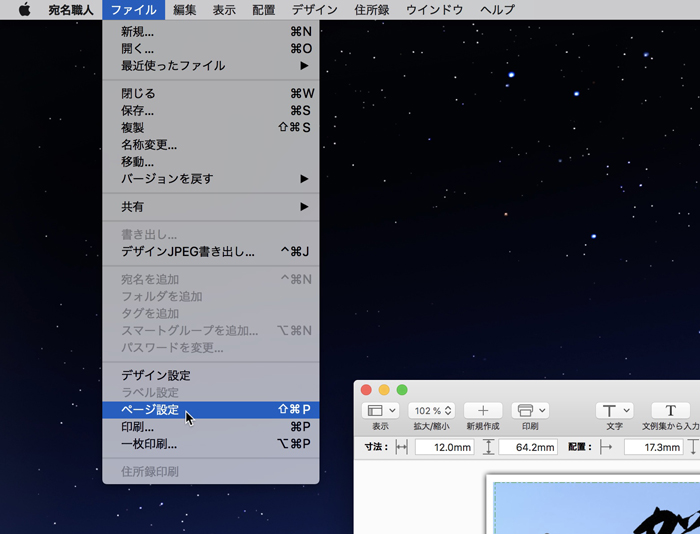Open the 拡大/縮小 zoom percentage dropdown

tap(432, 410)
